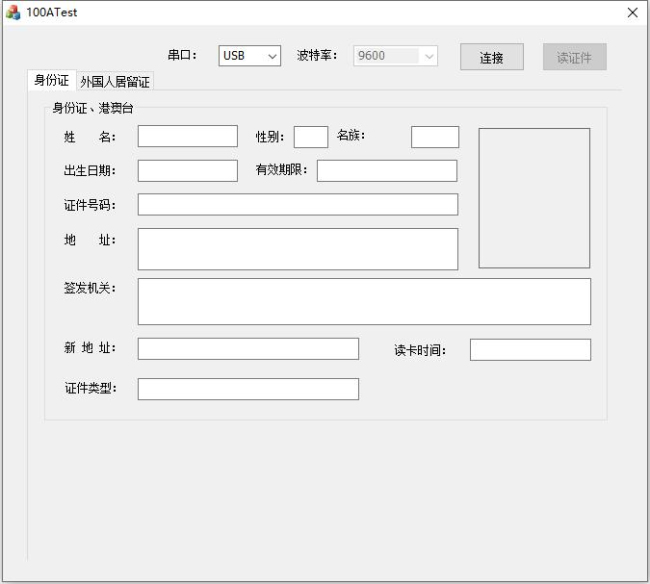Viewport: 650px width, 584px height.
Task: Click the 证件号码 ID number field
Action: [297, 204]
